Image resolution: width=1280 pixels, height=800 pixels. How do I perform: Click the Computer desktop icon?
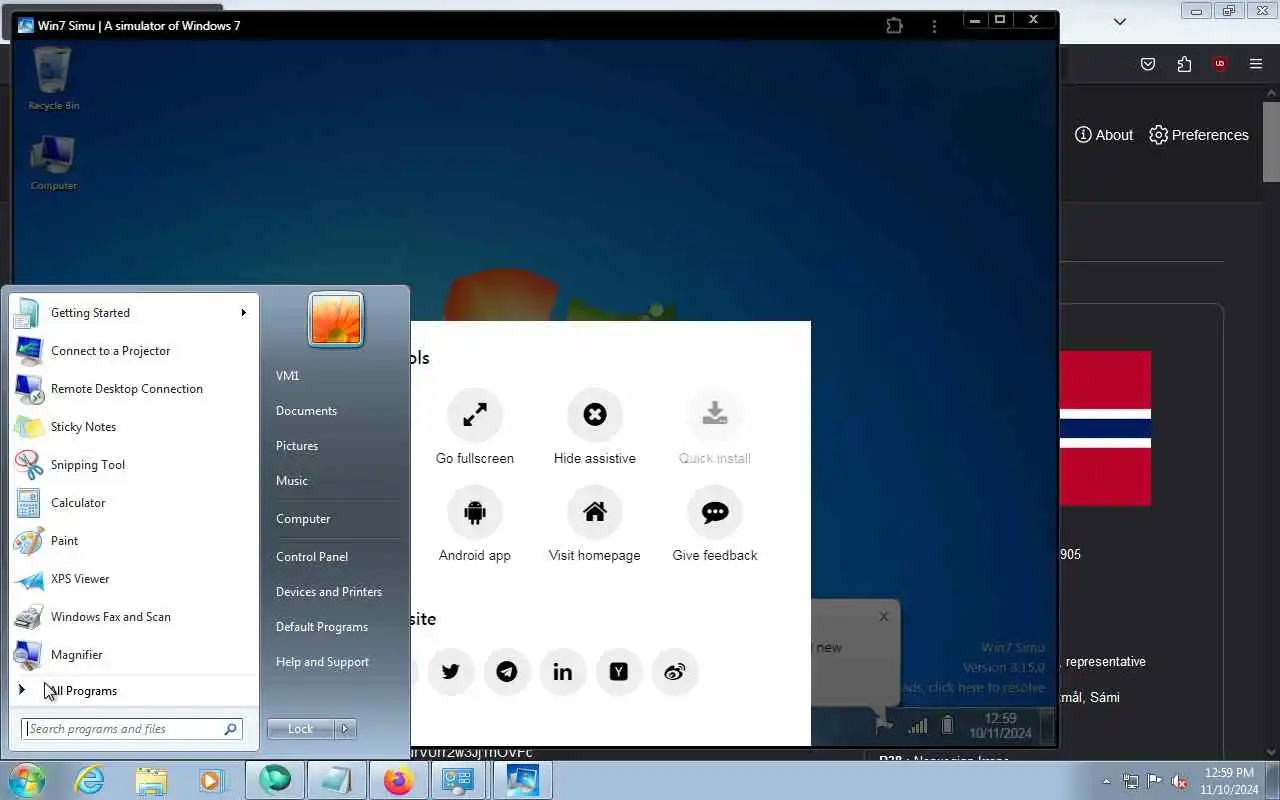(53, 162)
